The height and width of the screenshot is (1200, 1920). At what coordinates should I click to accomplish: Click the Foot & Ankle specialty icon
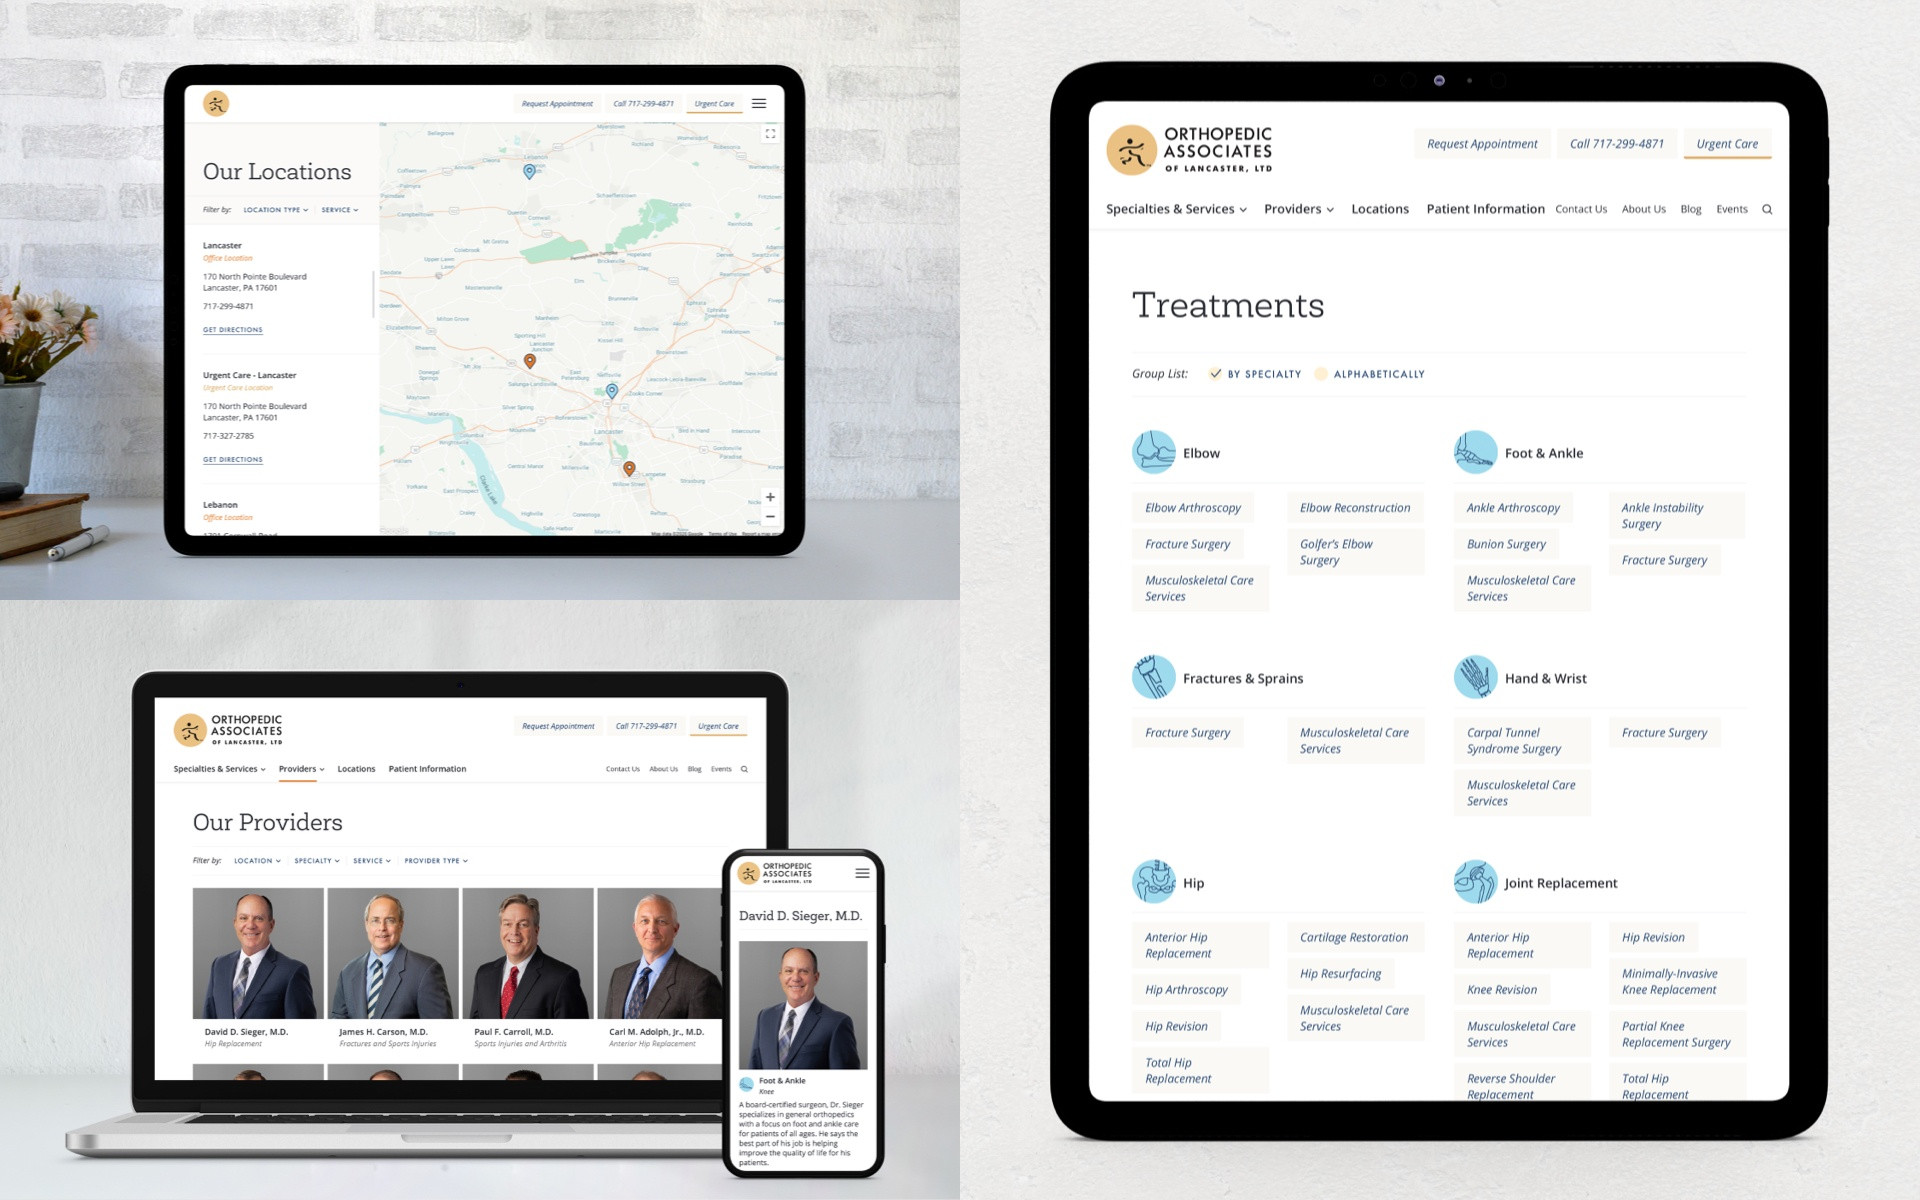coord(1471,452)
